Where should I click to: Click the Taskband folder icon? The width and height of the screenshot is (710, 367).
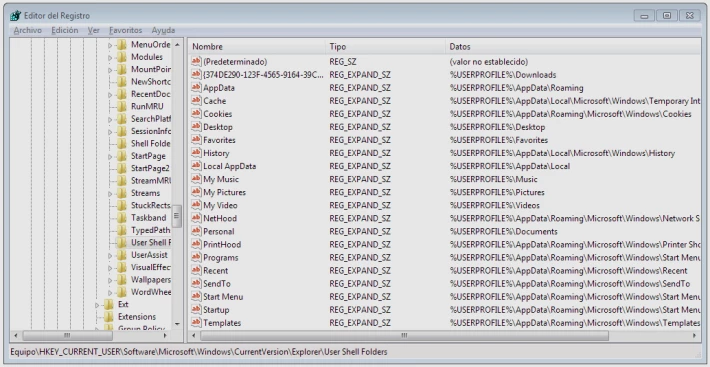coord(121,218)
